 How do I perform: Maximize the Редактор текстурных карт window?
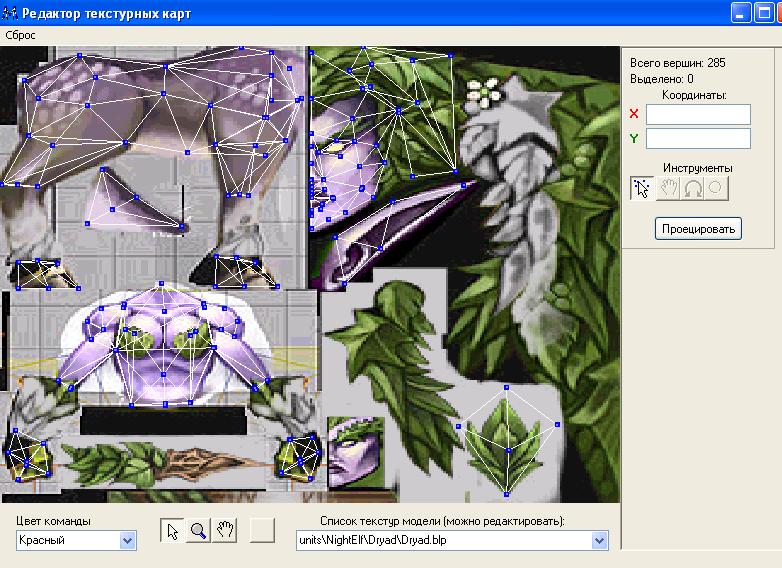(x=763, y=13)
